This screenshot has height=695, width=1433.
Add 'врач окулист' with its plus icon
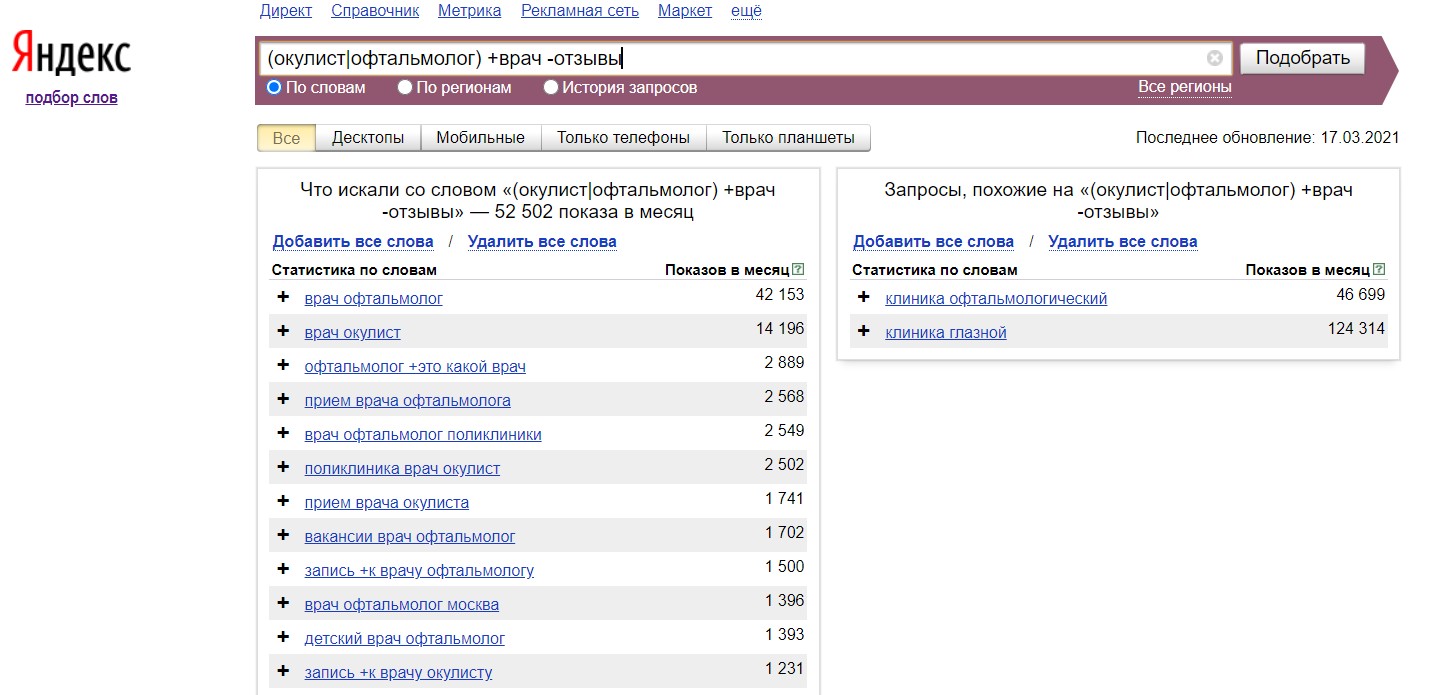coord(283,331)
